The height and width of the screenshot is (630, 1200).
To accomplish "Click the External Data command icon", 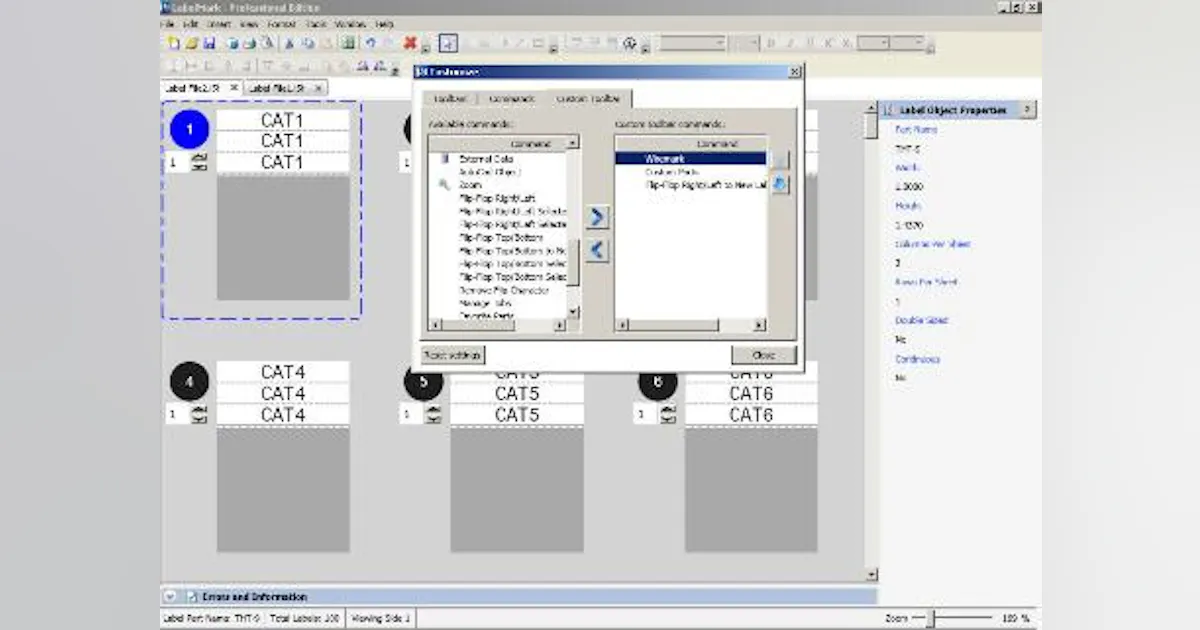I will click(x=445, y=159).
